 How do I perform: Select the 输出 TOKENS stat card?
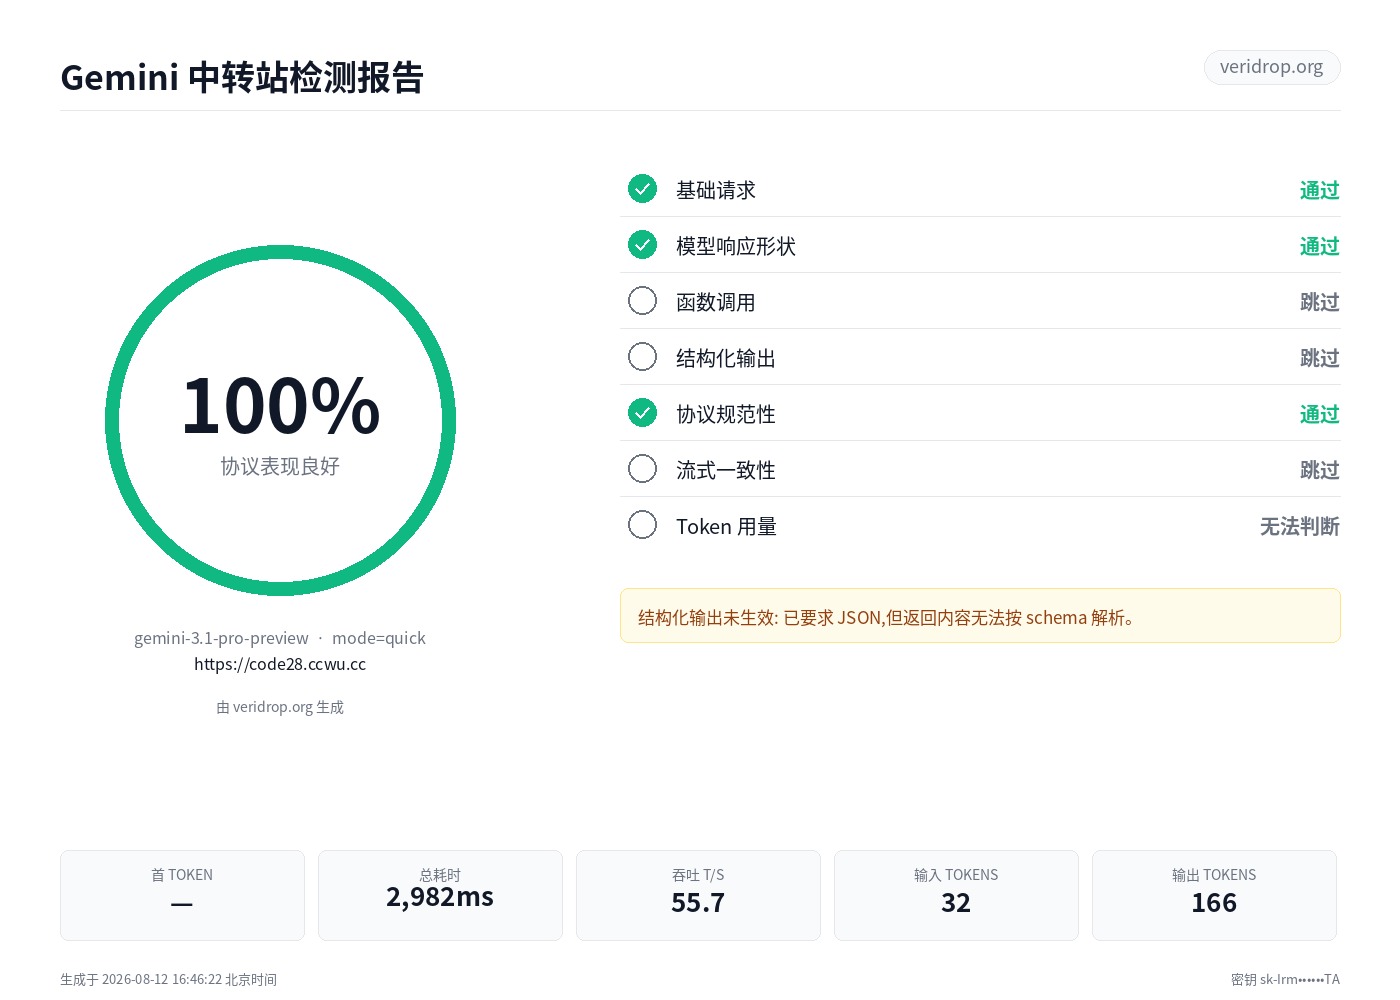(x=1214, y=895)
